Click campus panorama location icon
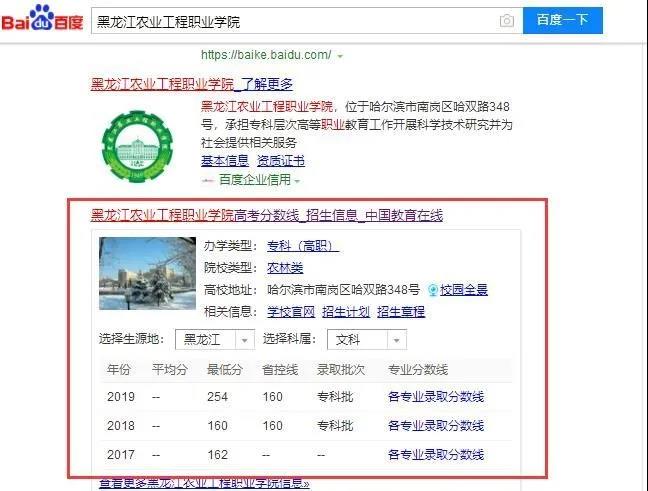The width and height of the screenshot is (648, 491). coord(433,290)
